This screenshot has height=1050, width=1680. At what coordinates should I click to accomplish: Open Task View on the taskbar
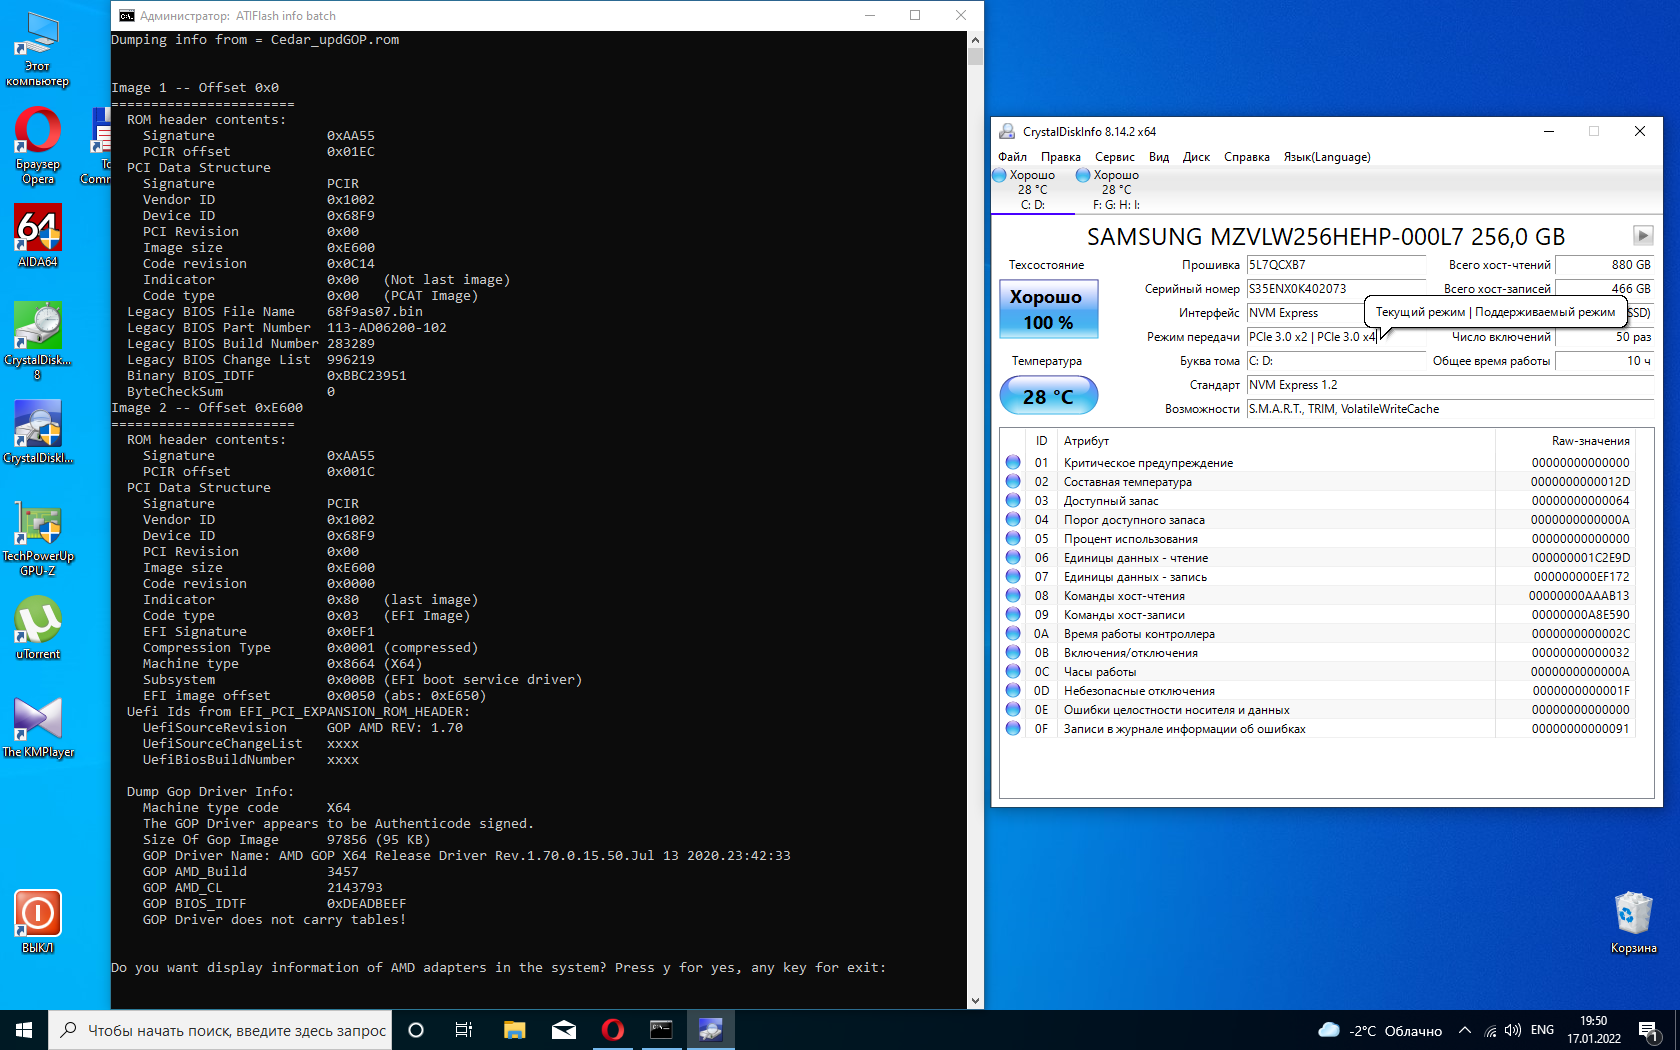pos(464,1030)
